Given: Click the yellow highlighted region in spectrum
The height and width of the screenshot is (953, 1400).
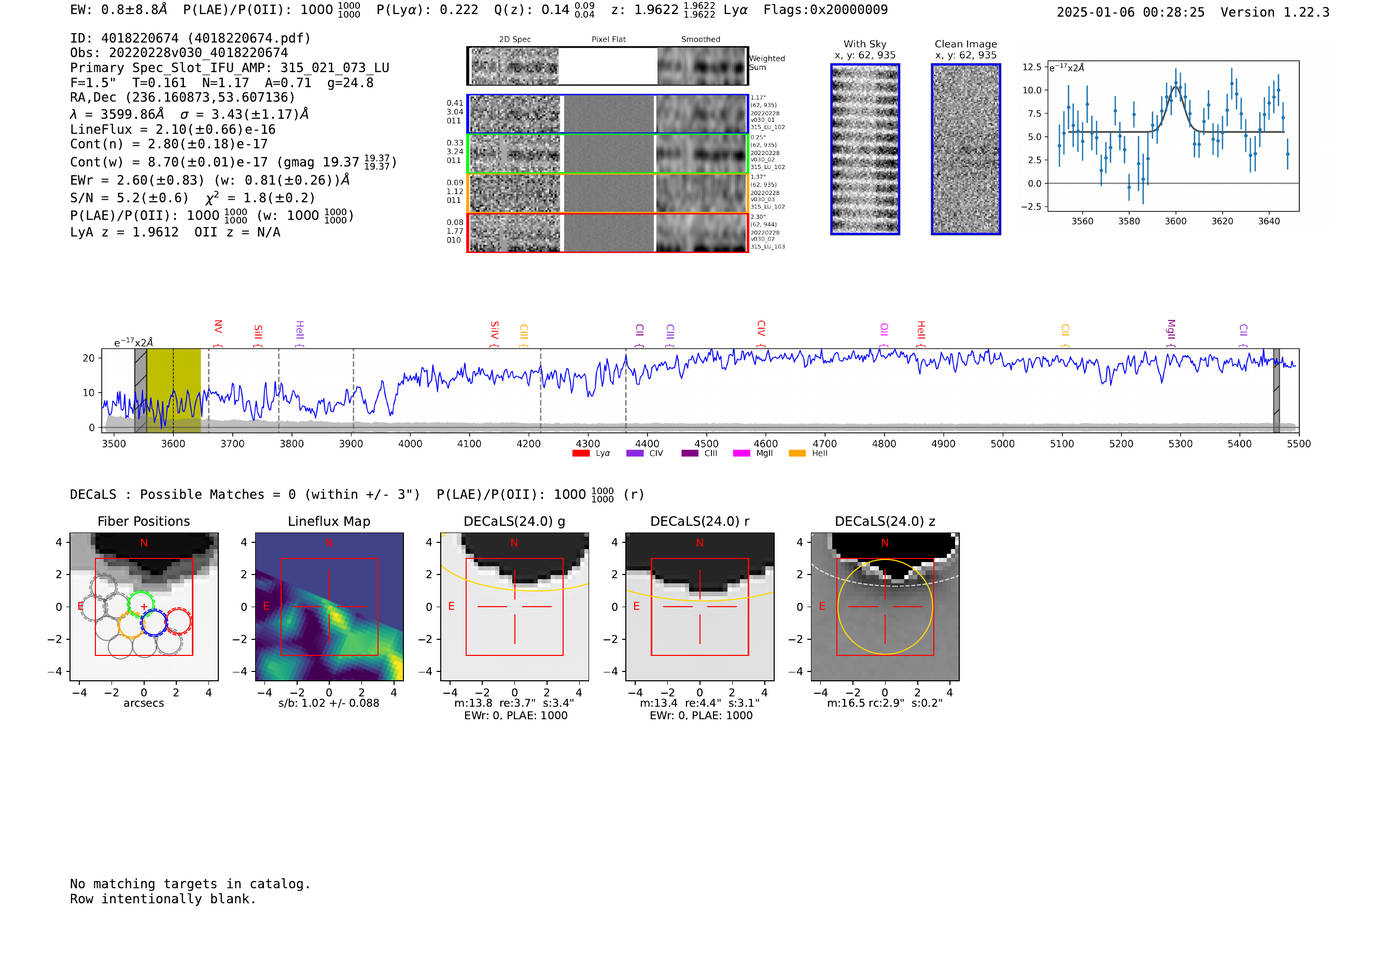Looking at the screenshot, I should (174, 390).
